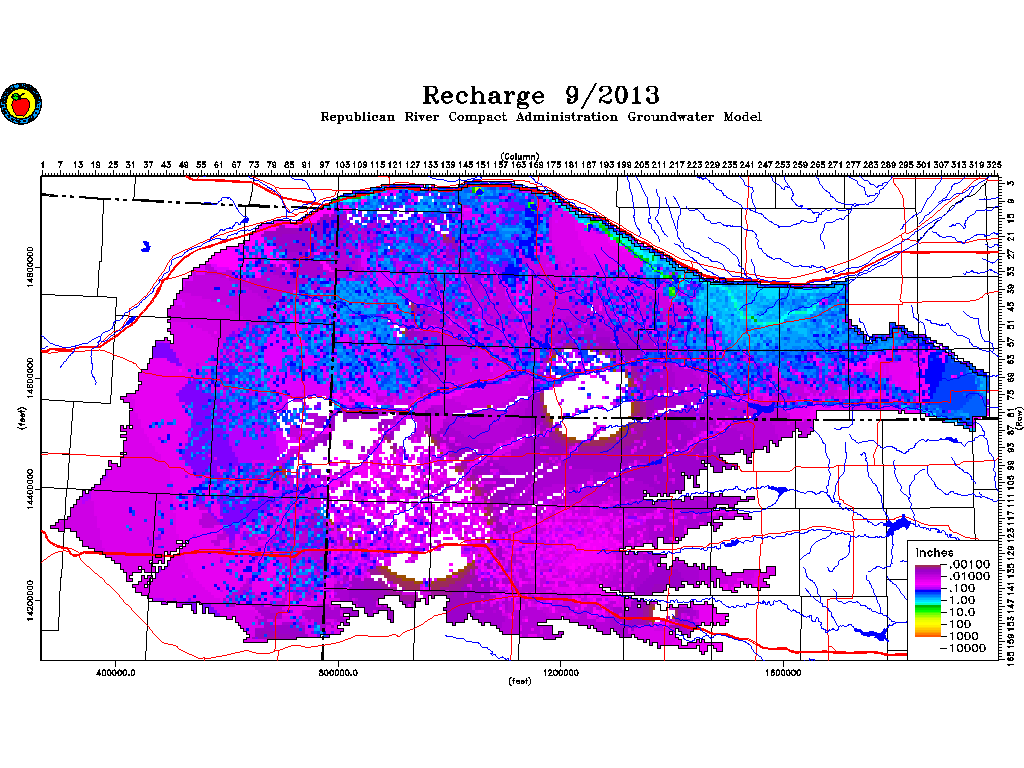Image resolution: width=1024 pixels, height=768 pixels.
Task: Click the (Column) axis heading
Action: pos(520,156)
